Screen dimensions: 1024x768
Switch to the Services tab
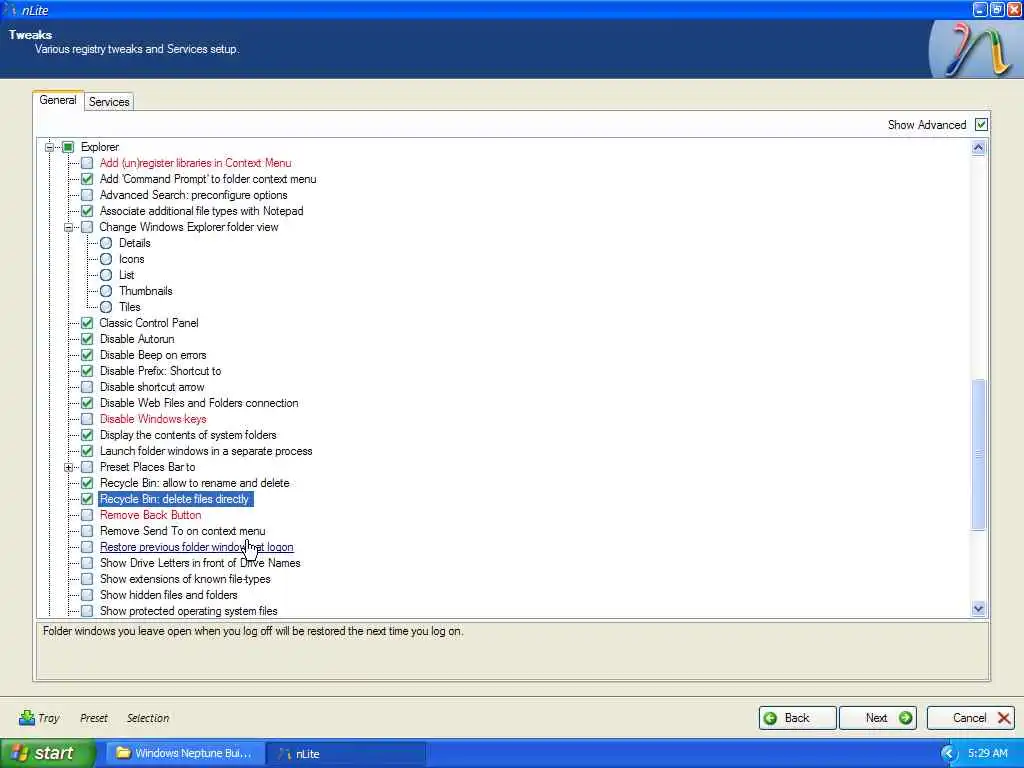pyautogui.click(x=109, y=102)
